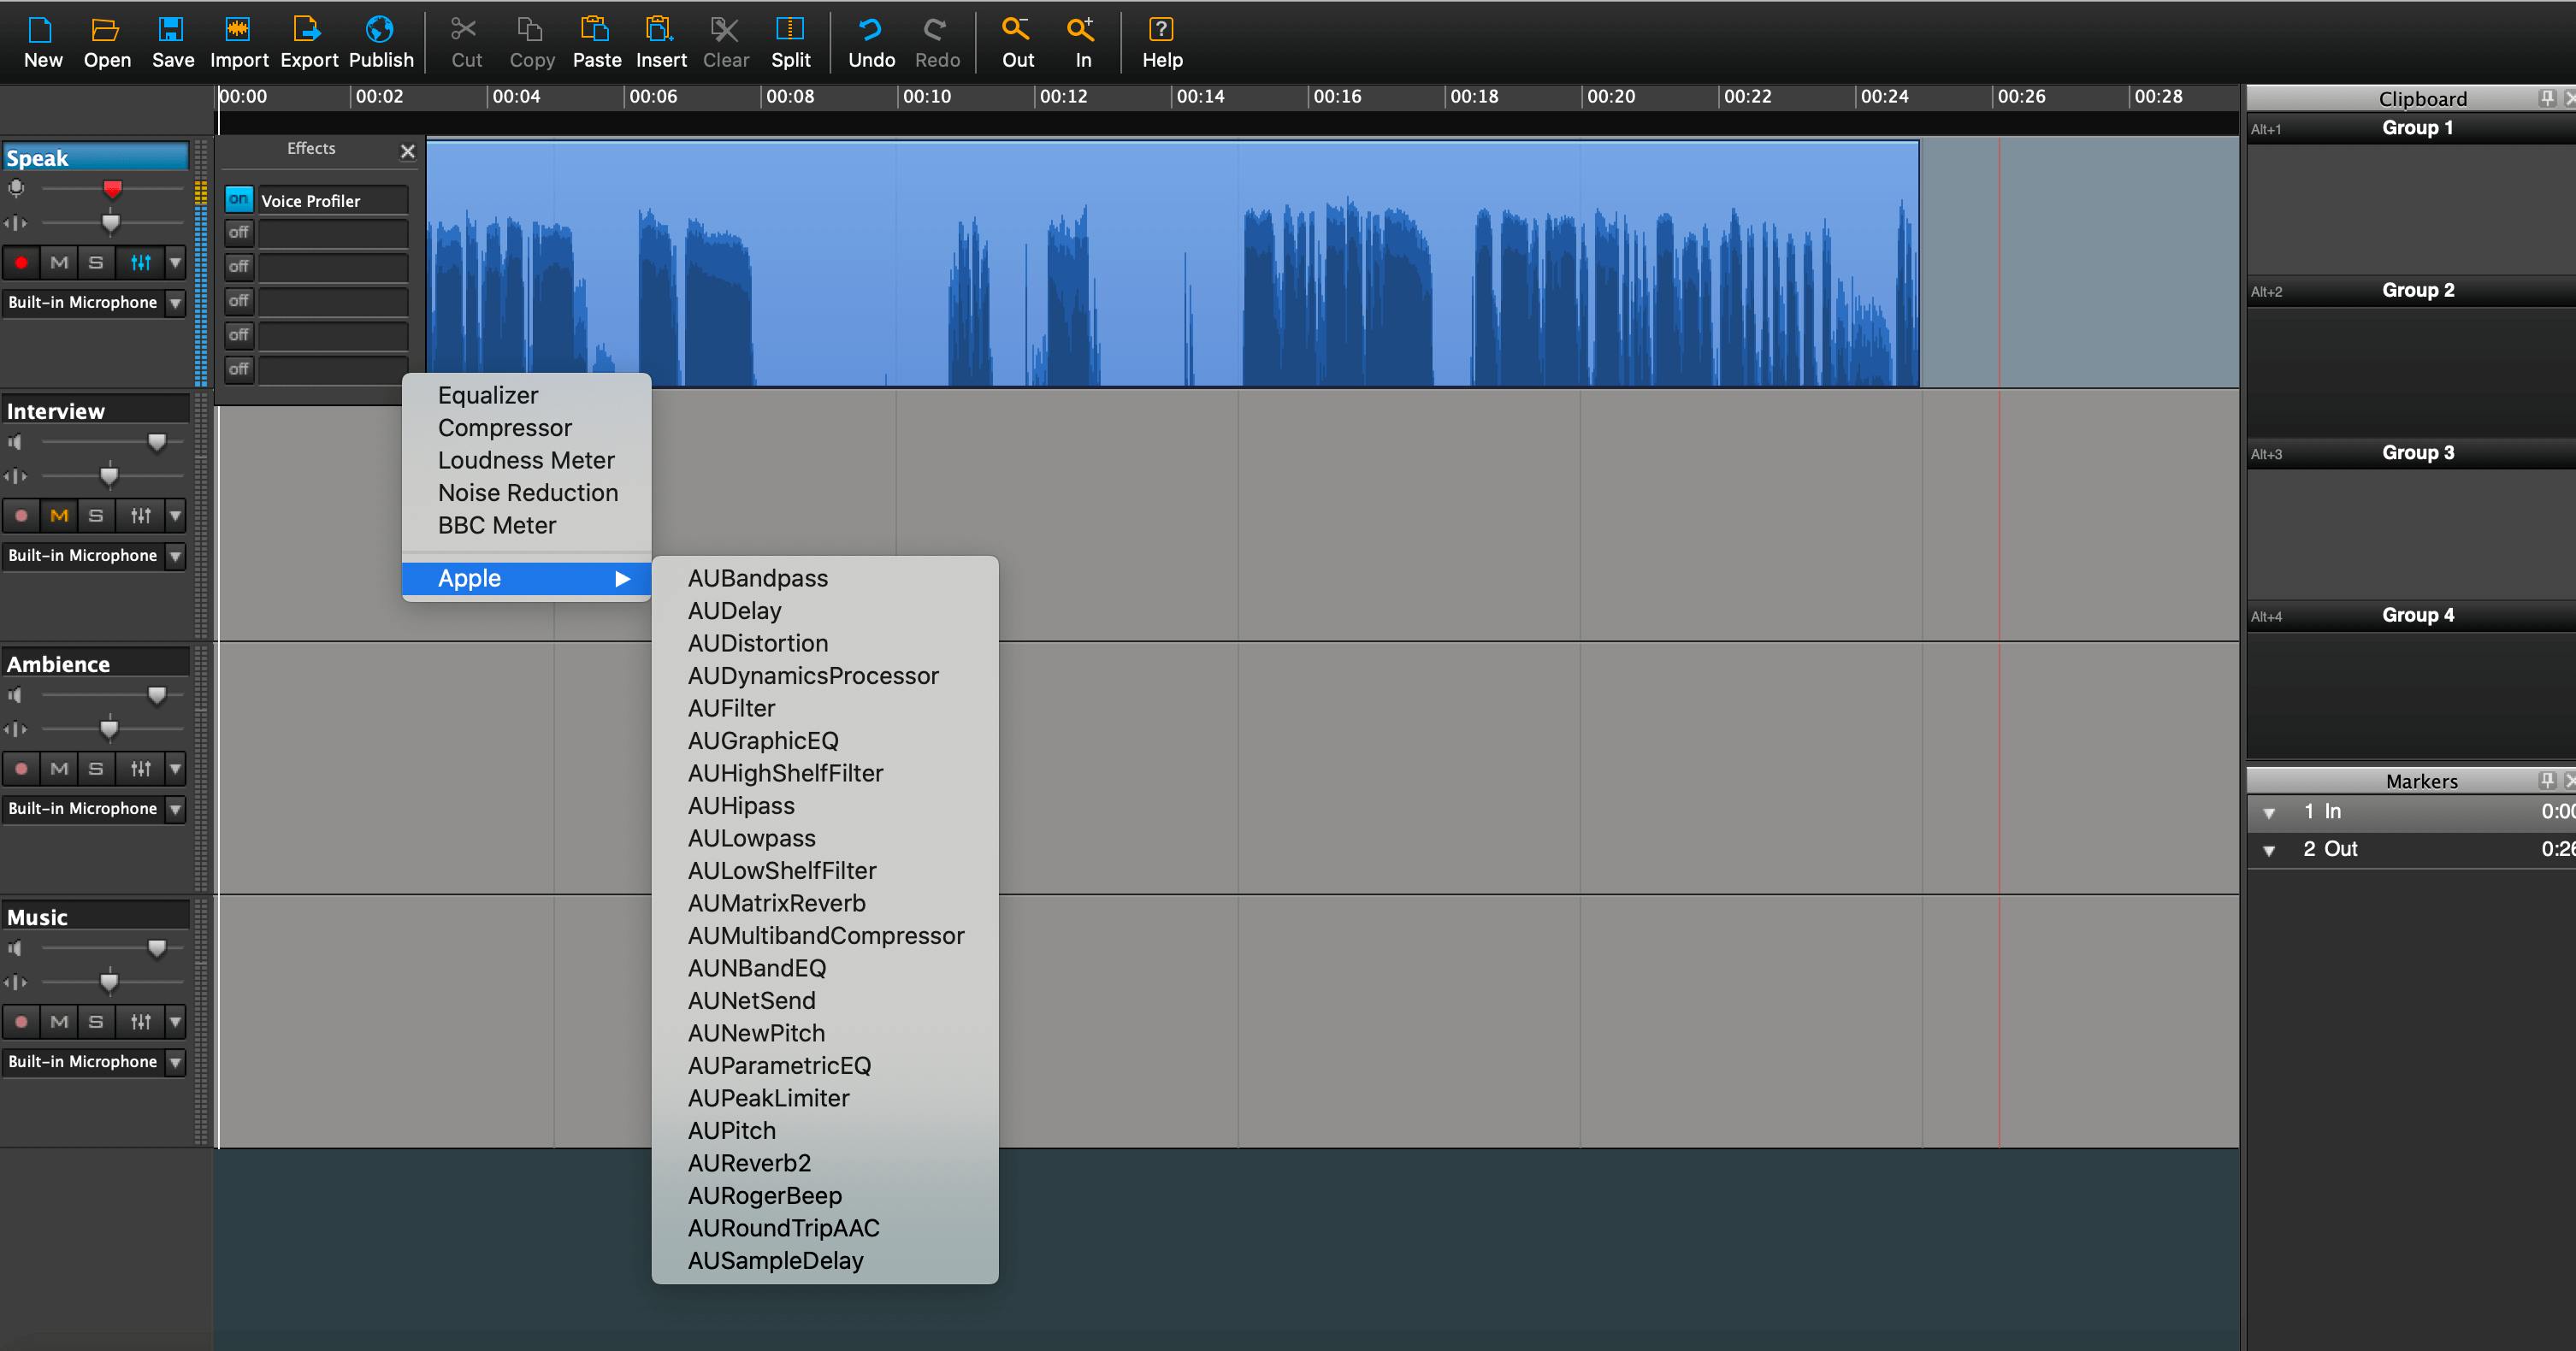2576x1351 pixels.
Task: Choose AUMatrixReverb from the Apple submenu
Action: (777, 903)
